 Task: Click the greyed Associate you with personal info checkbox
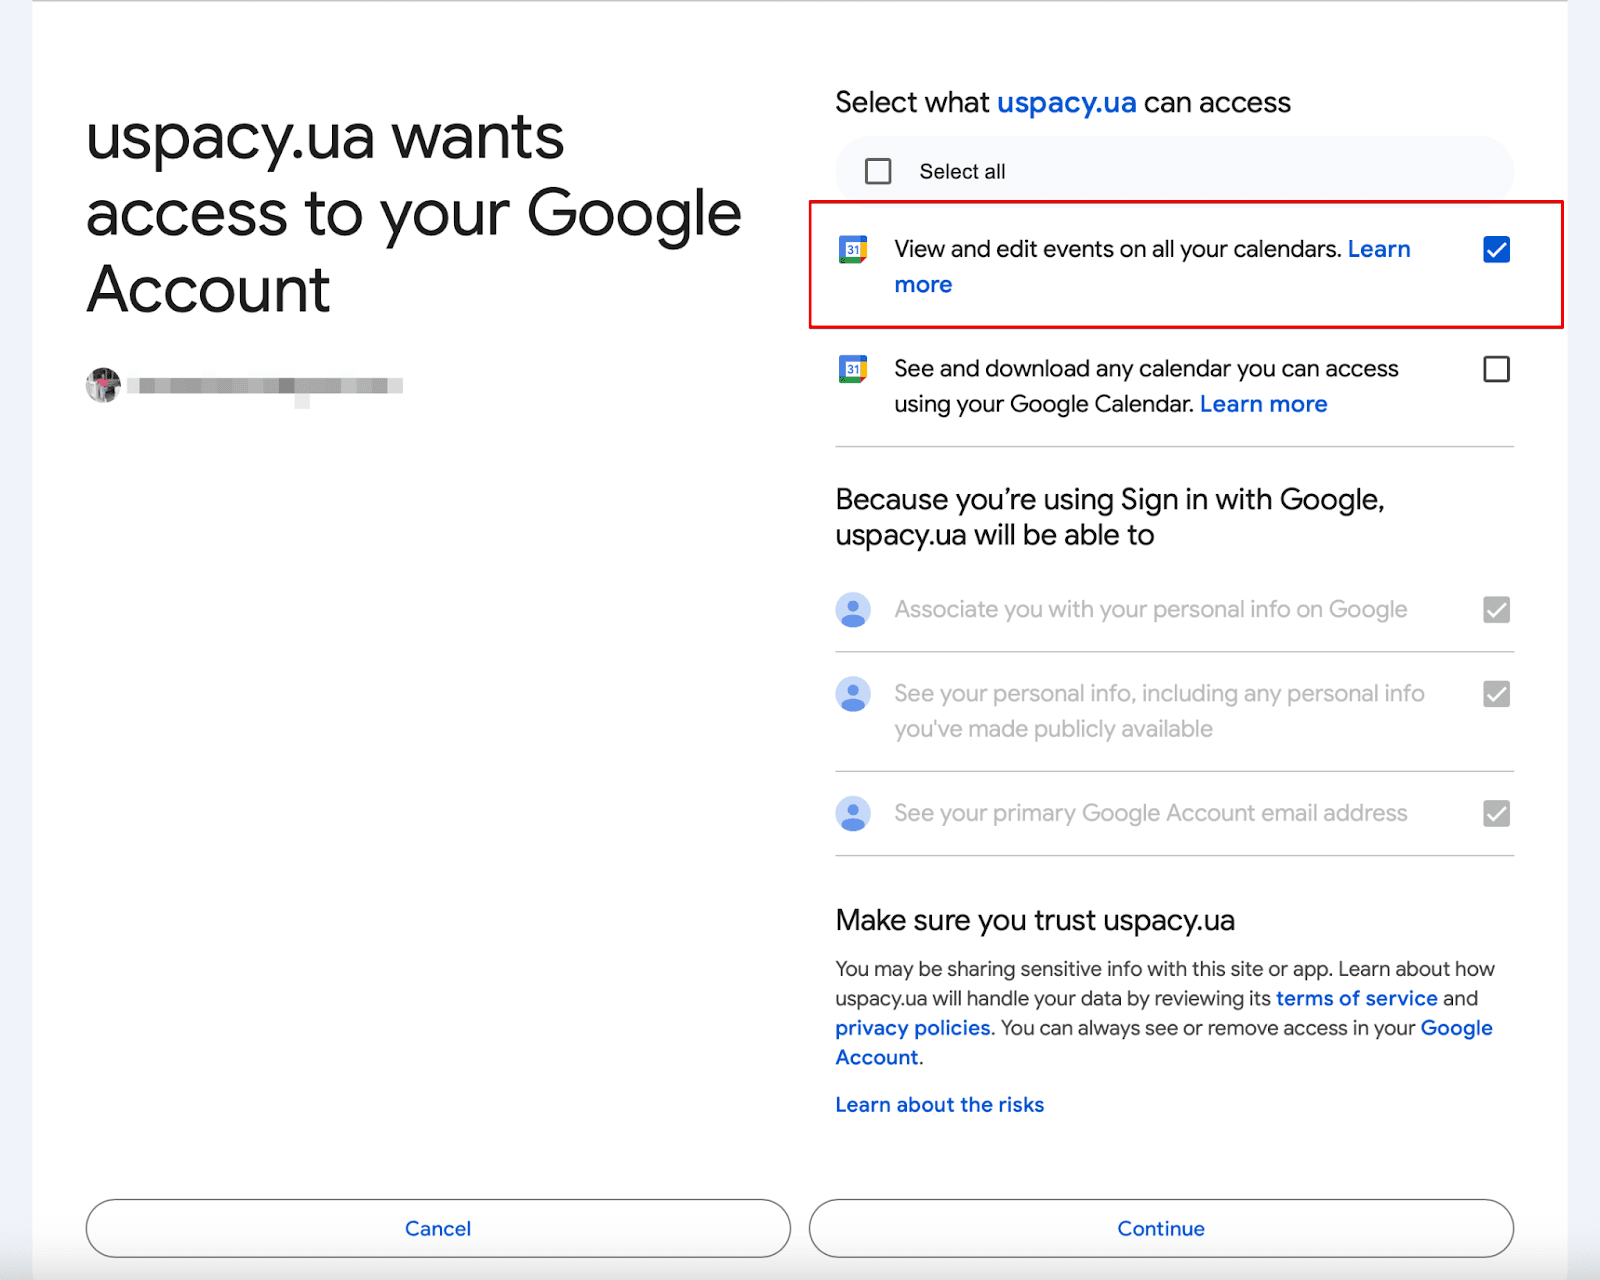point(1496,610)
